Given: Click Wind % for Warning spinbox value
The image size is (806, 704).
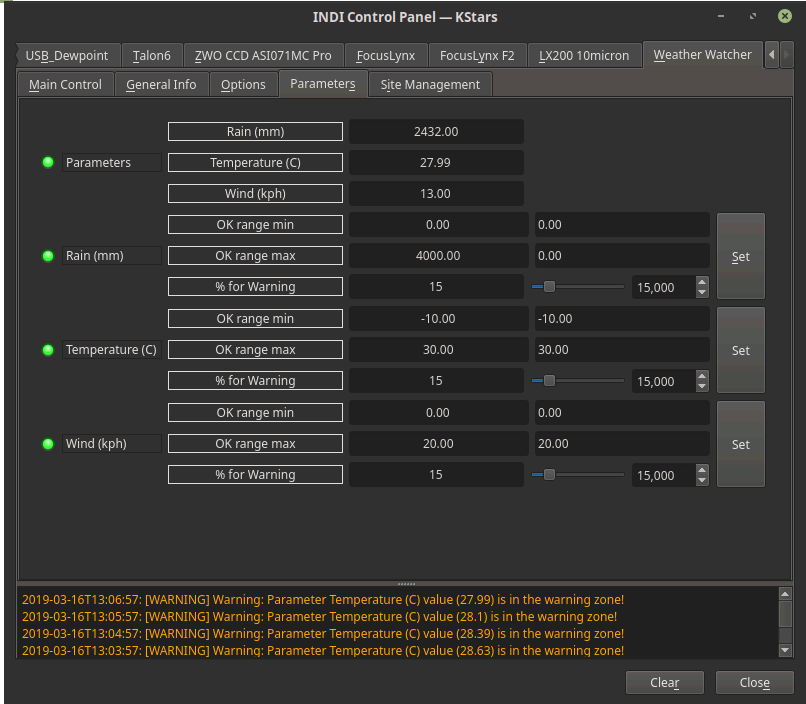Looking at the screenshot, I should (x=664, y=475).
